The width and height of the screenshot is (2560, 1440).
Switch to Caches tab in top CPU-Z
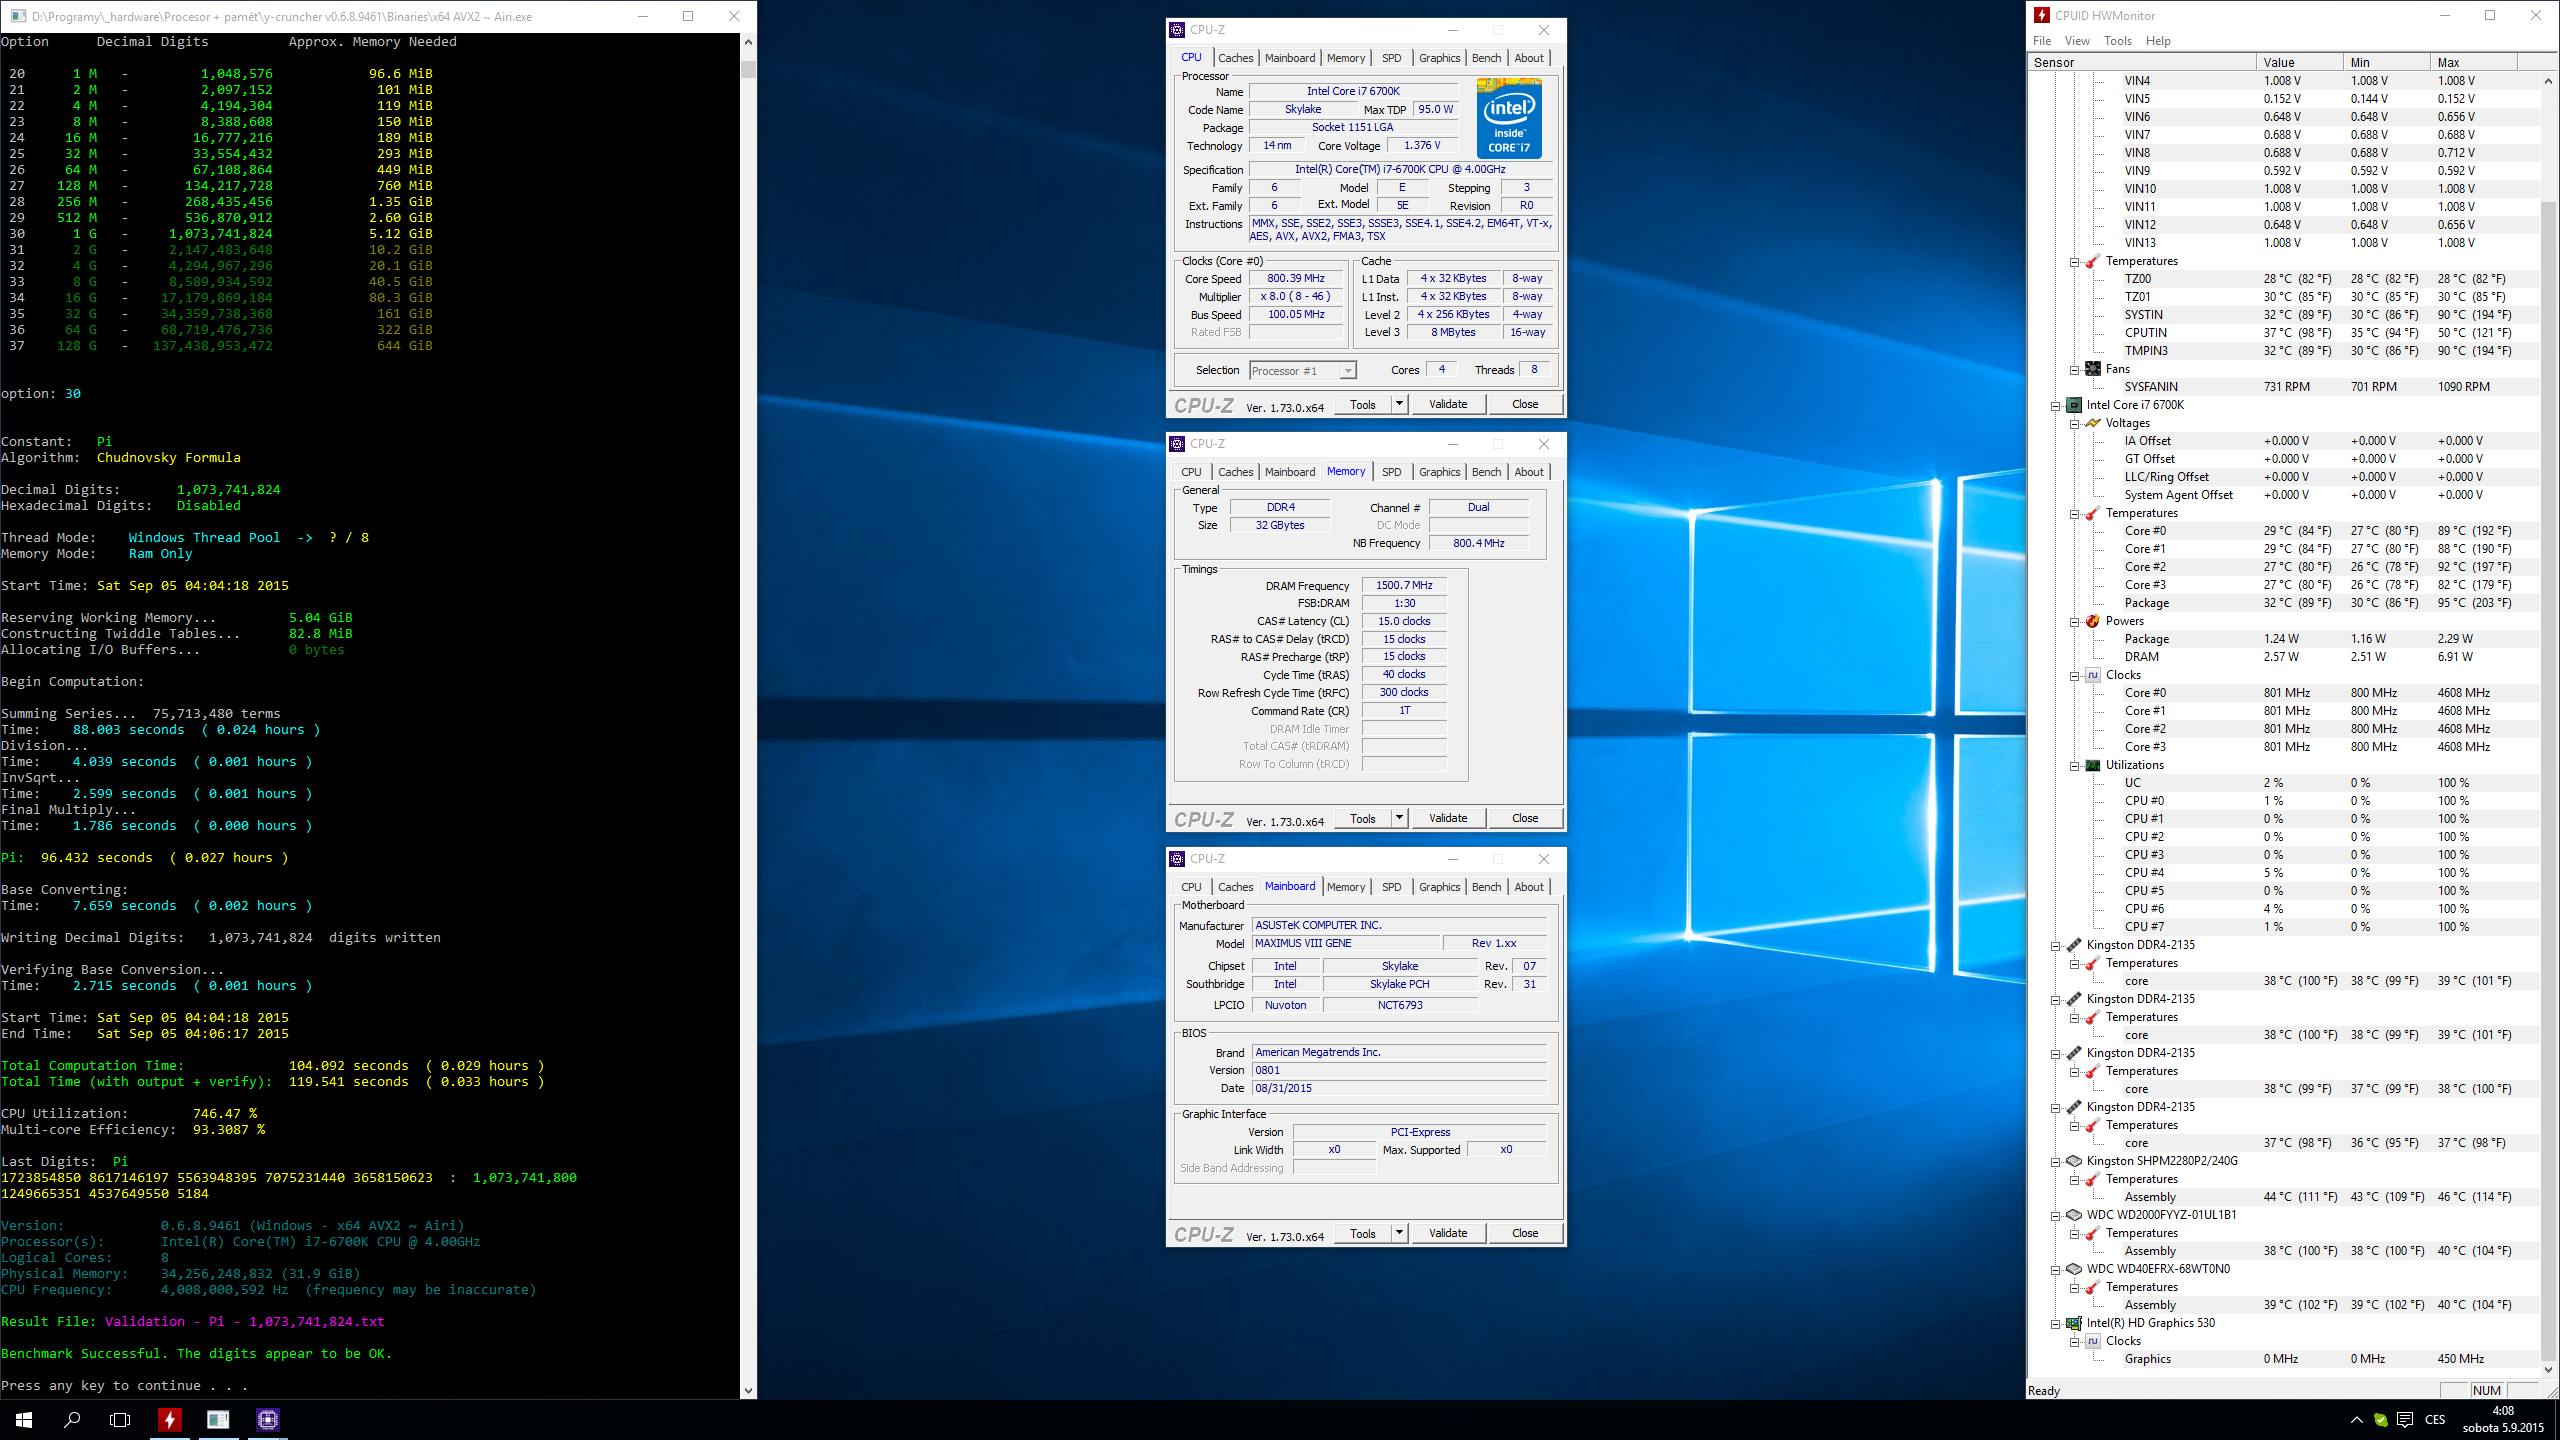(1235, 58)
